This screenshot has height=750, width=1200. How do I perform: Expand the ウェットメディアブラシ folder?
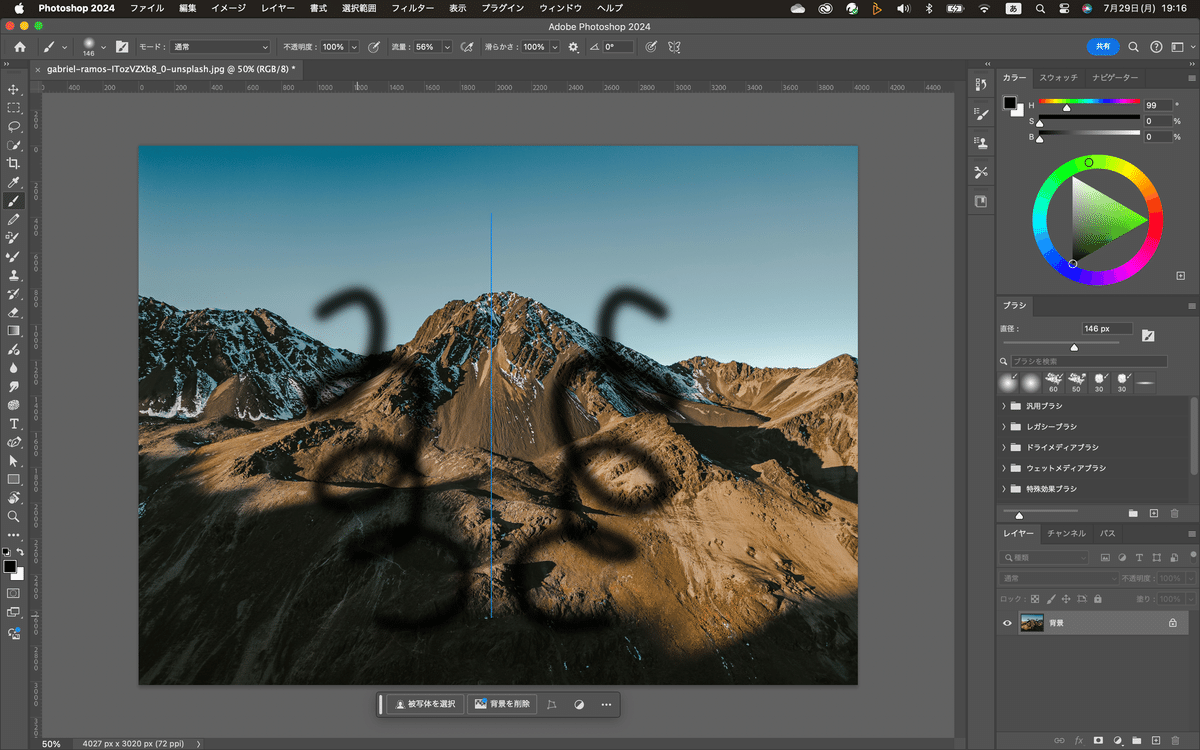pos(1003,468)
